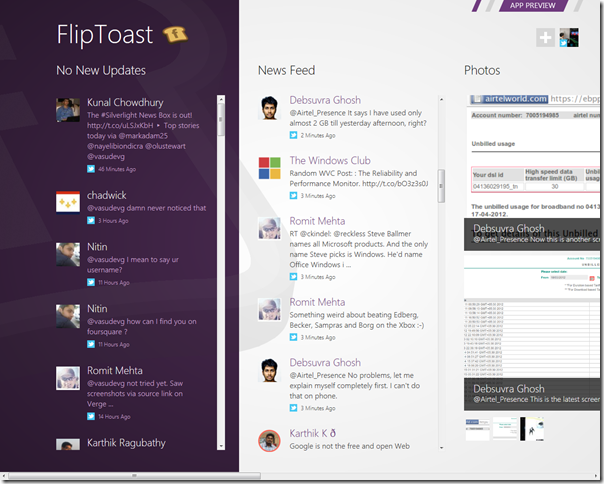The height and width of the screenshot is (484, 604).
Task: Click the 'News Feed' heading
Action: point(287,70)
